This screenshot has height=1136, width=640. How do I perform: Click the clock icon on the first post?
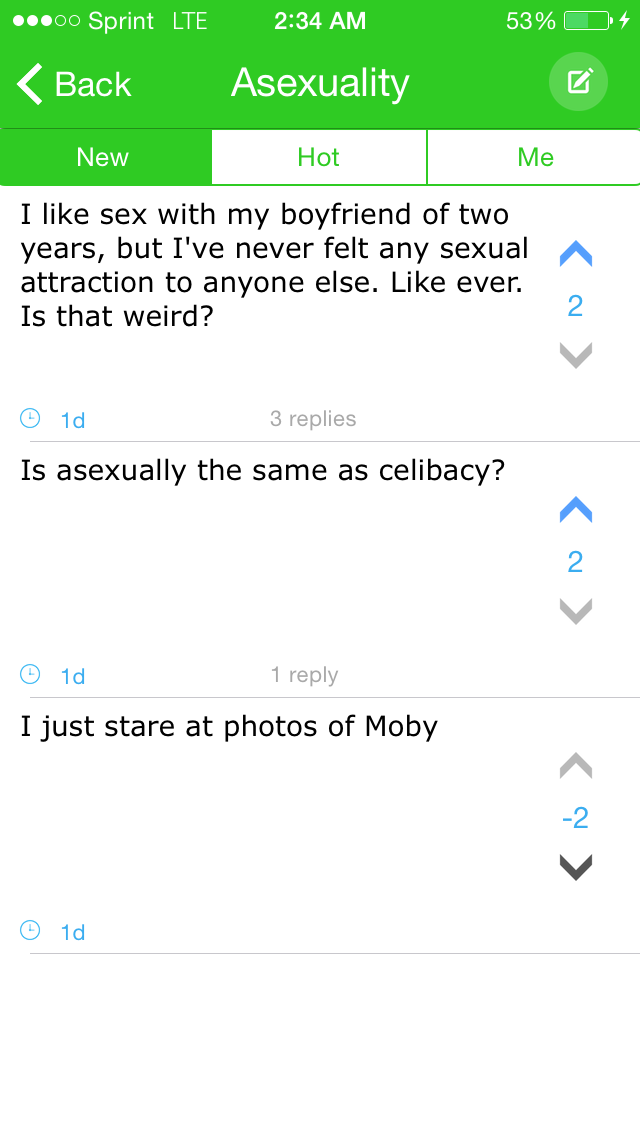pyautogui.click(x=30, y=418)
